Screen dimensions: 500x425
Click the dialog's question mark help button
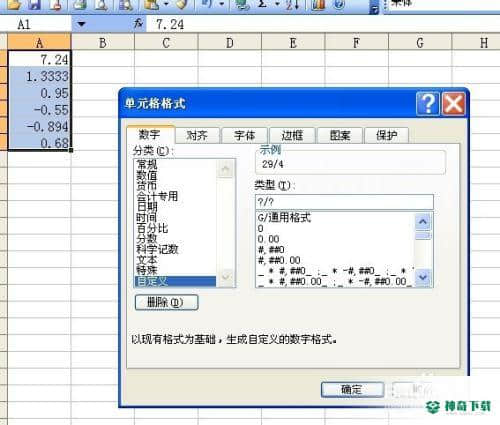tap(428, 104)
